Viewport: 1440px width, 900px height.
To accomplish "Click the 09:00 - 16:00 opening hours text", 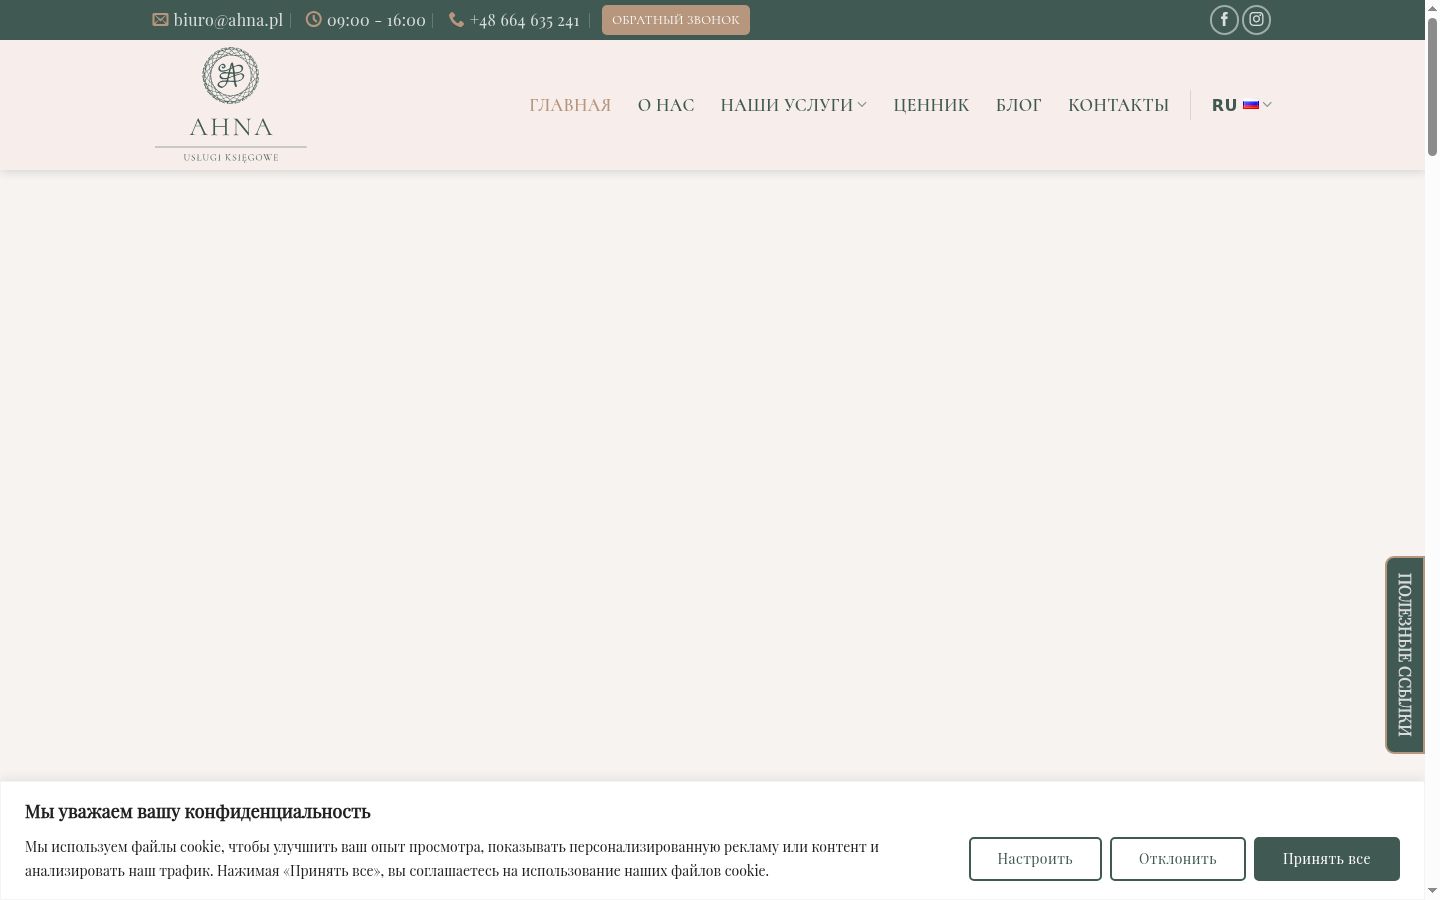I will click(x=376, y=20).
